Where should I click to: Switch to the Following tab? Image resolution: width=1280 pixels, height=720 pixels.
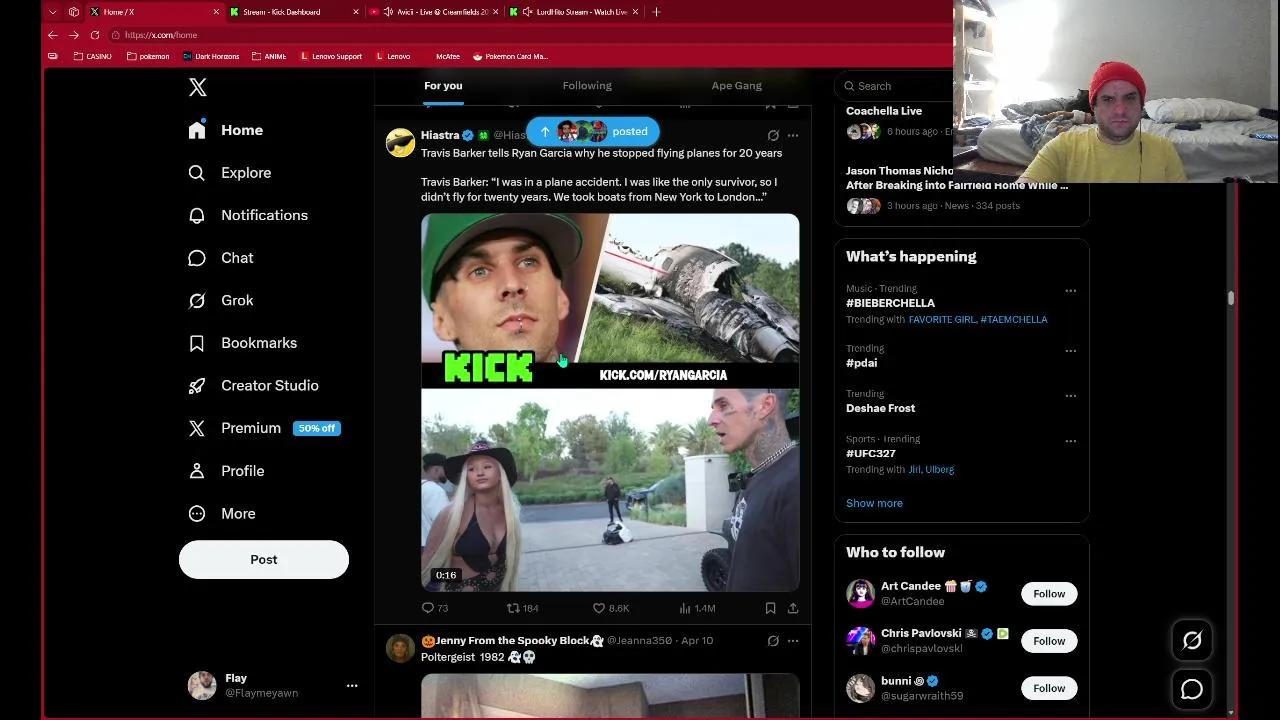(x=587, y=86)
